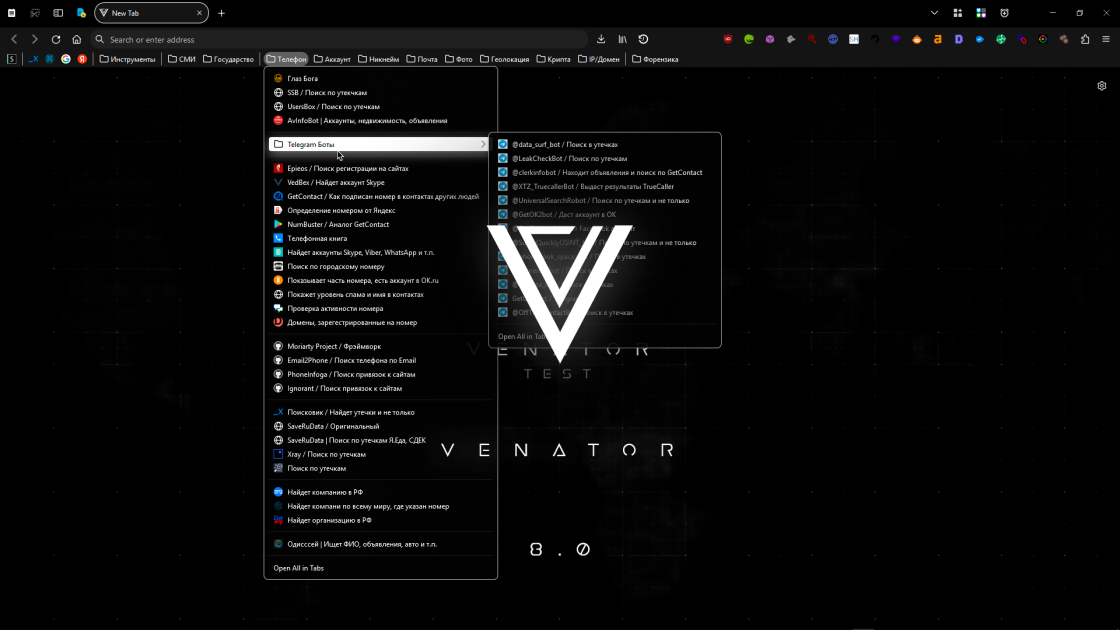Expand the list all tabs chevron
The width and height of the screenshot is (1120, 630).
coord(934,13)
